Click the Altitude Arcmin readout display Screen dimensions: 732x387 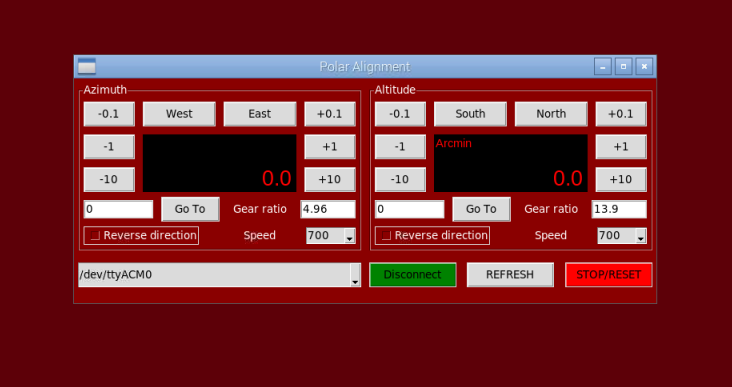(511, 163)
